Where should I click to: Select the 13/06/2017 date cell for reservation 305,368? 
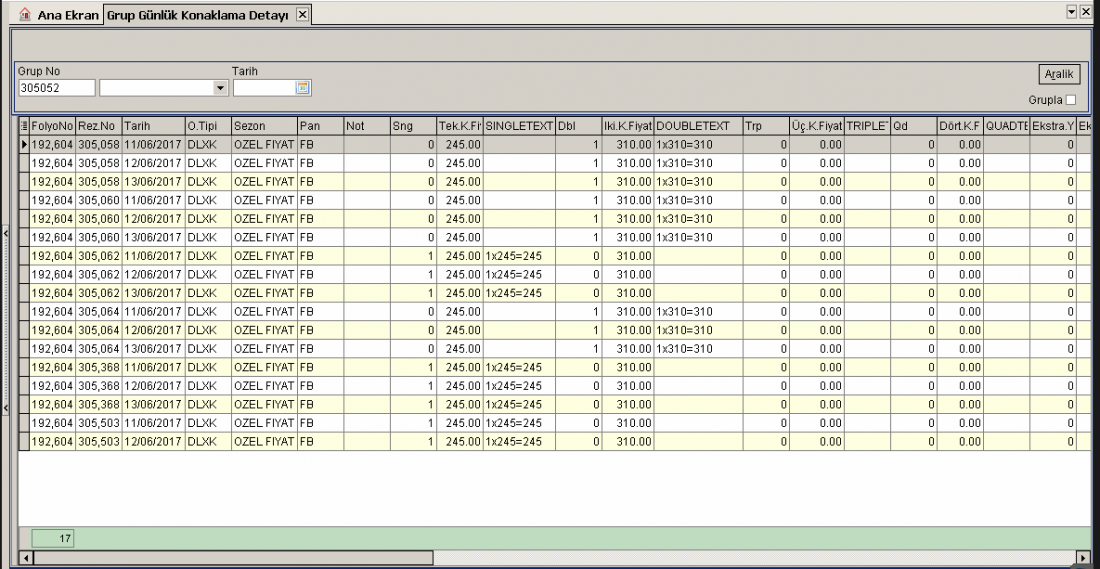(154, 404)
